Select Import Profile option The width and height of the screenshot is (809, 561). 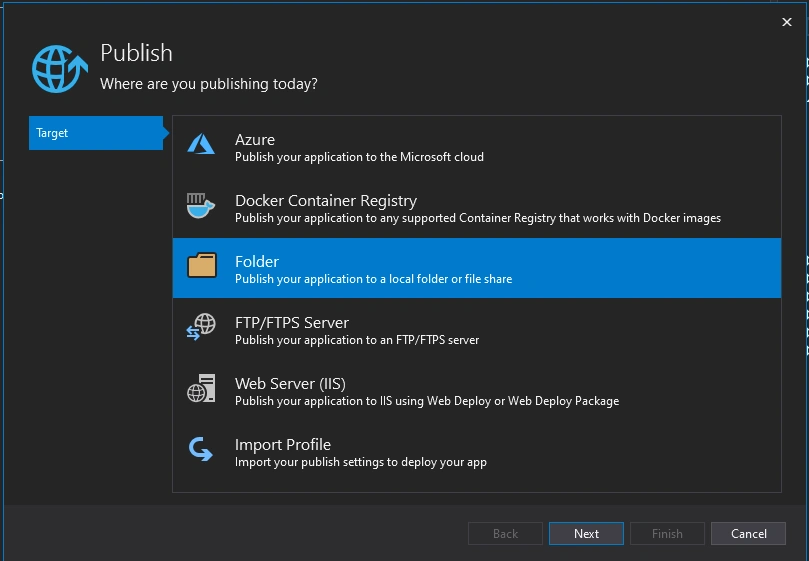pyautogui.click(x=477, y=451)
